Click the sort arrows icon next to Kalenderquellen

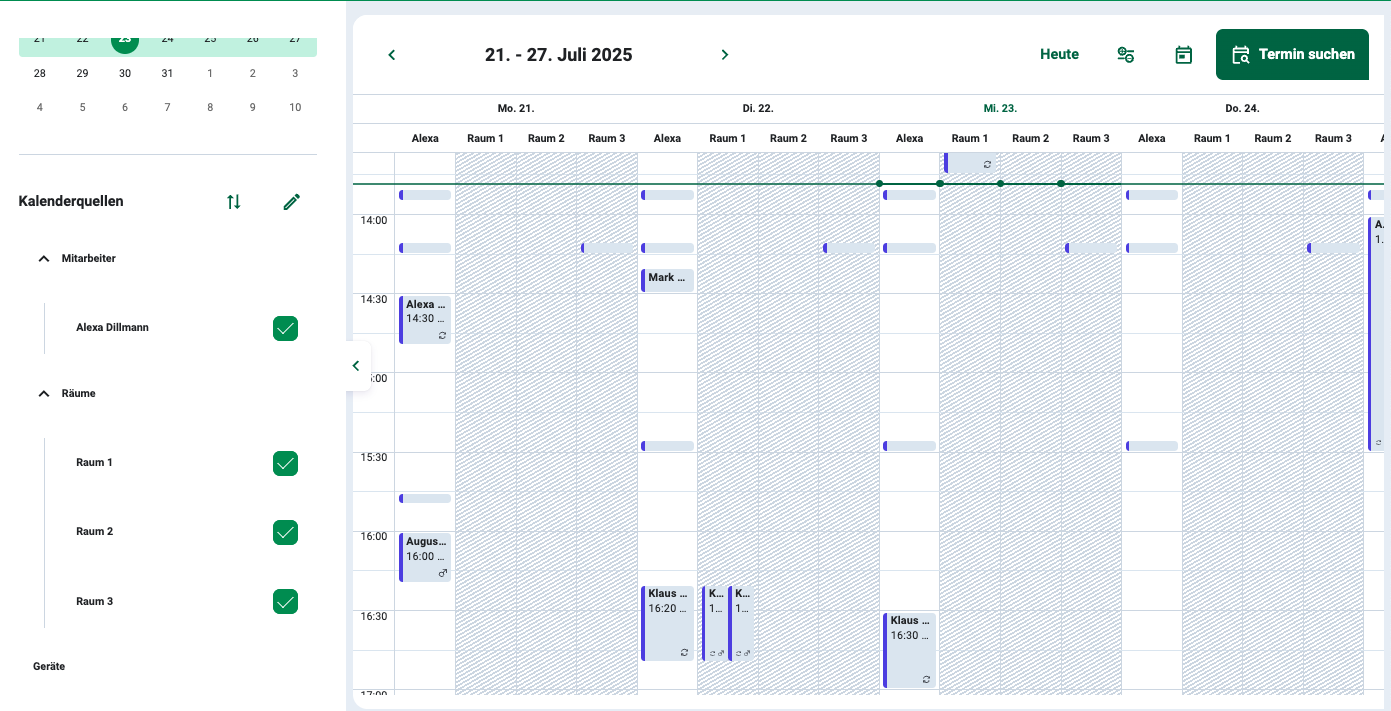(234, 202)
